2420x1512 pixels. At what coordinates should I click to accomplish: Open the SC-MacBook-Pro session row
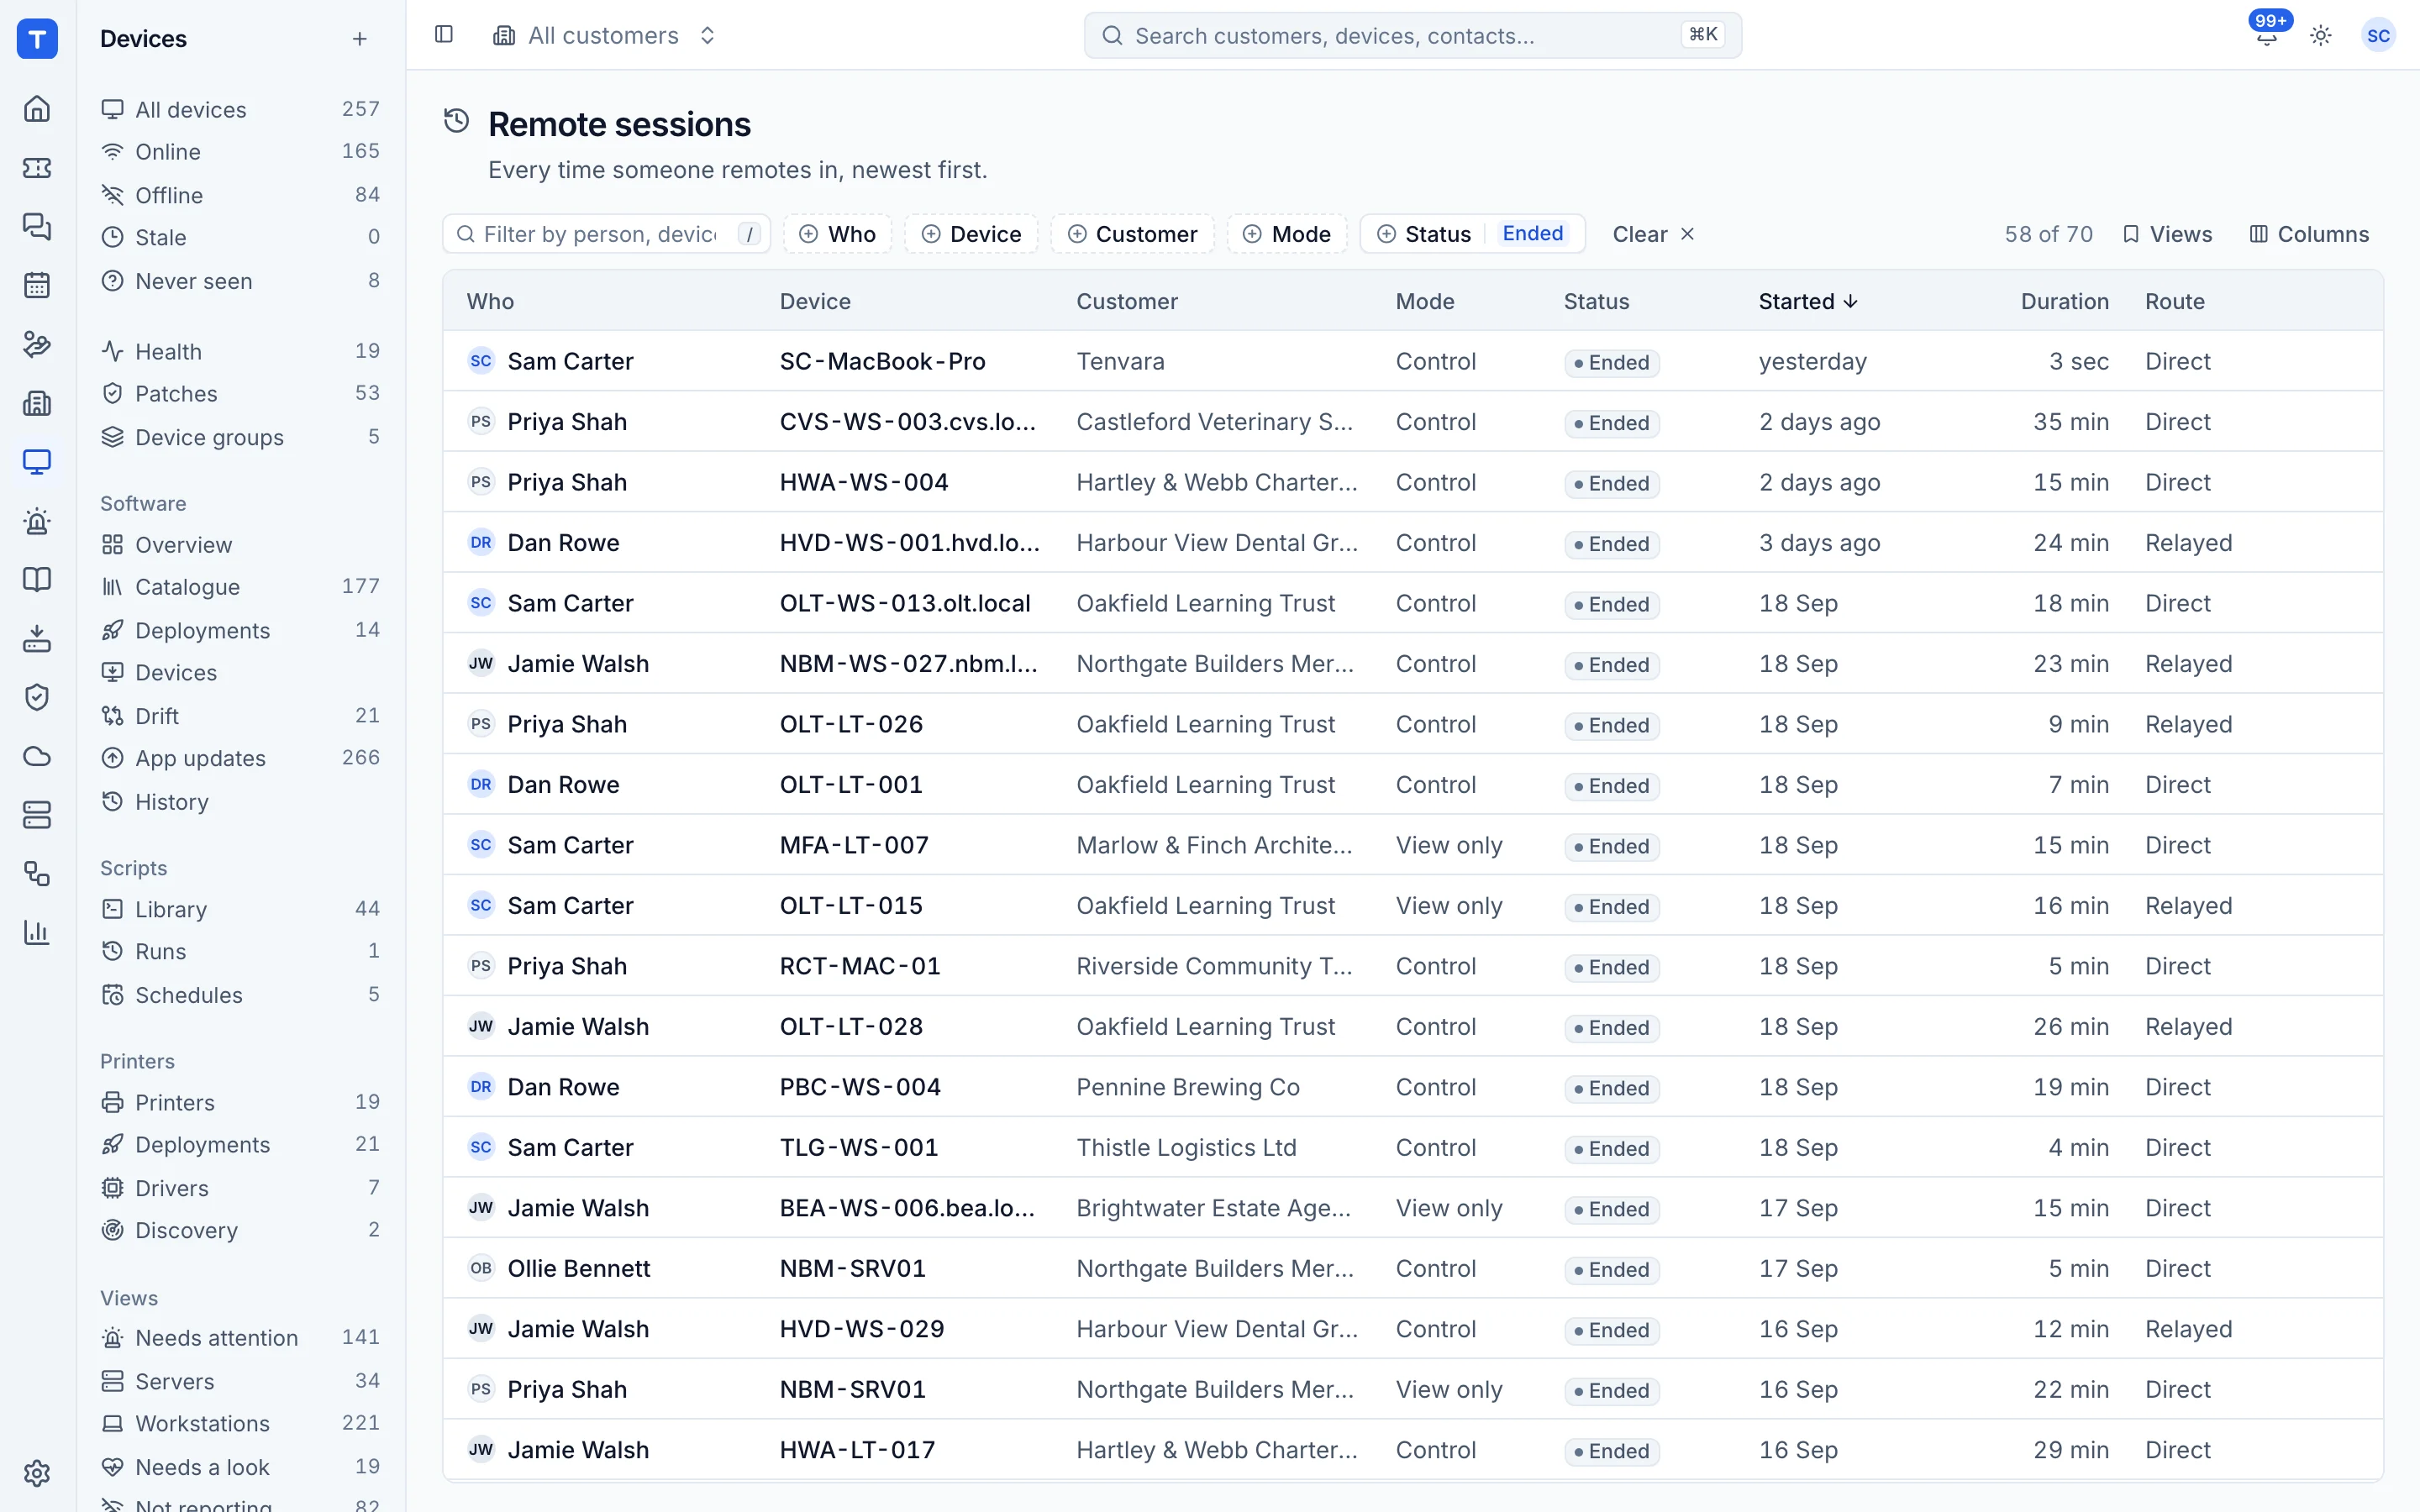point(1412,361)
